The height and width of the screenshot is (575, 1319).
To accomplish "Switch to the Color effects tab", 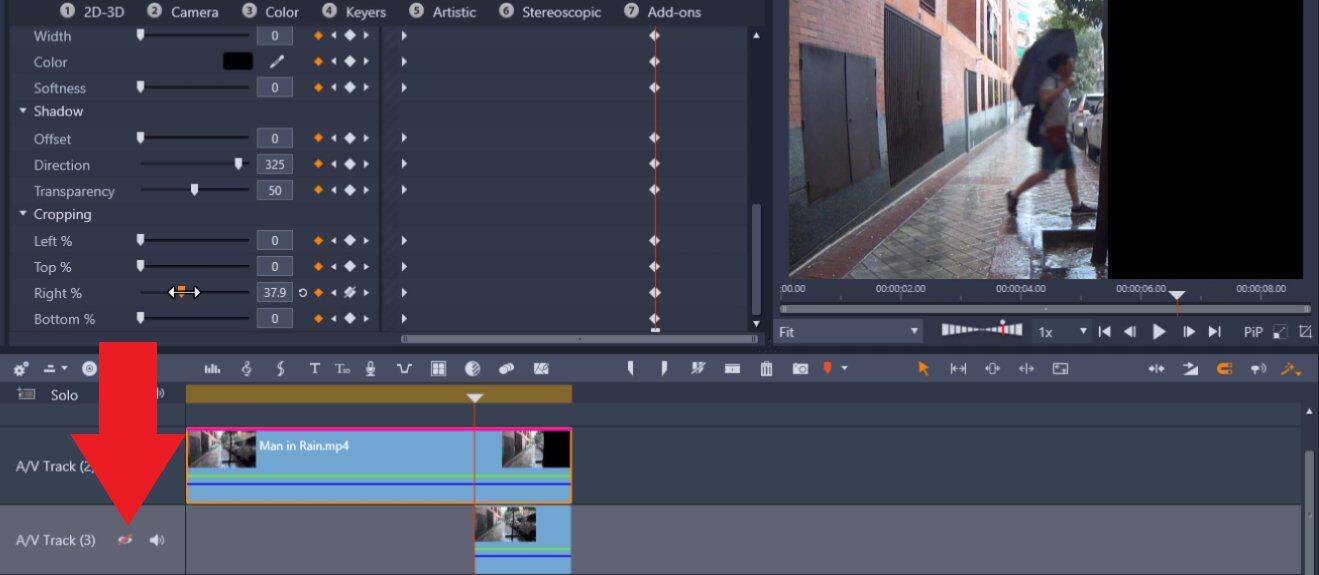I will [270, 12].
